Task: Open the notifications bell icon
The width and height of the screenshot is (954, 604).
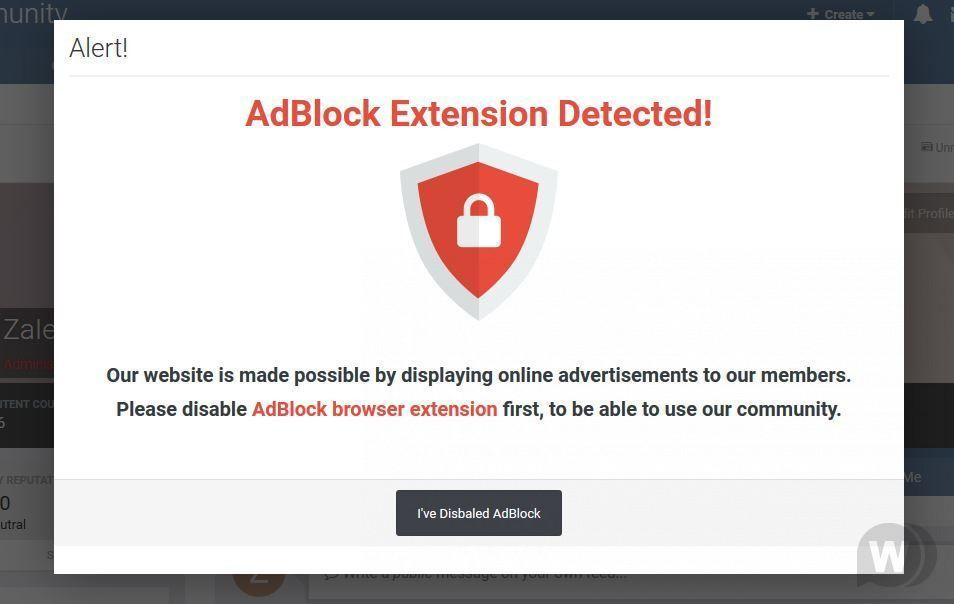Action: click(x=923, y=14)
